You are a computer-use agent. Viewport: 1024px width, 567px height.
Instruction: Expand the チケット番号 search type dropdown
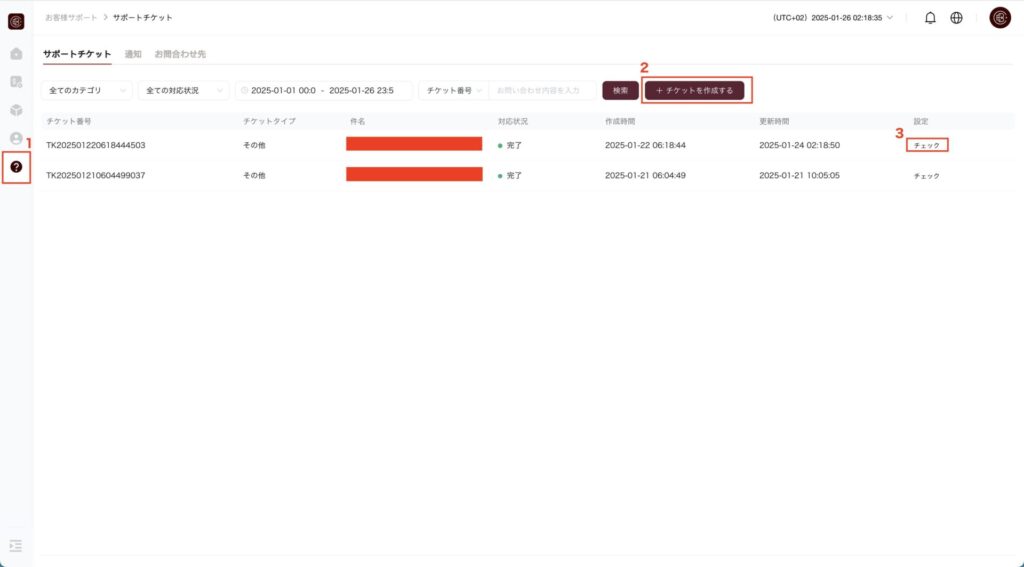pos(453,91)
